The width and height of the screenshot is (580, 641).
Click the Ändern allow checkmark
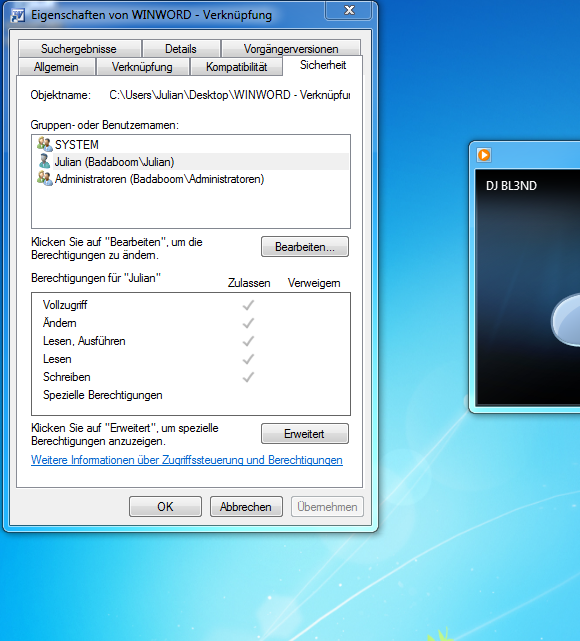tap(248, 323)
